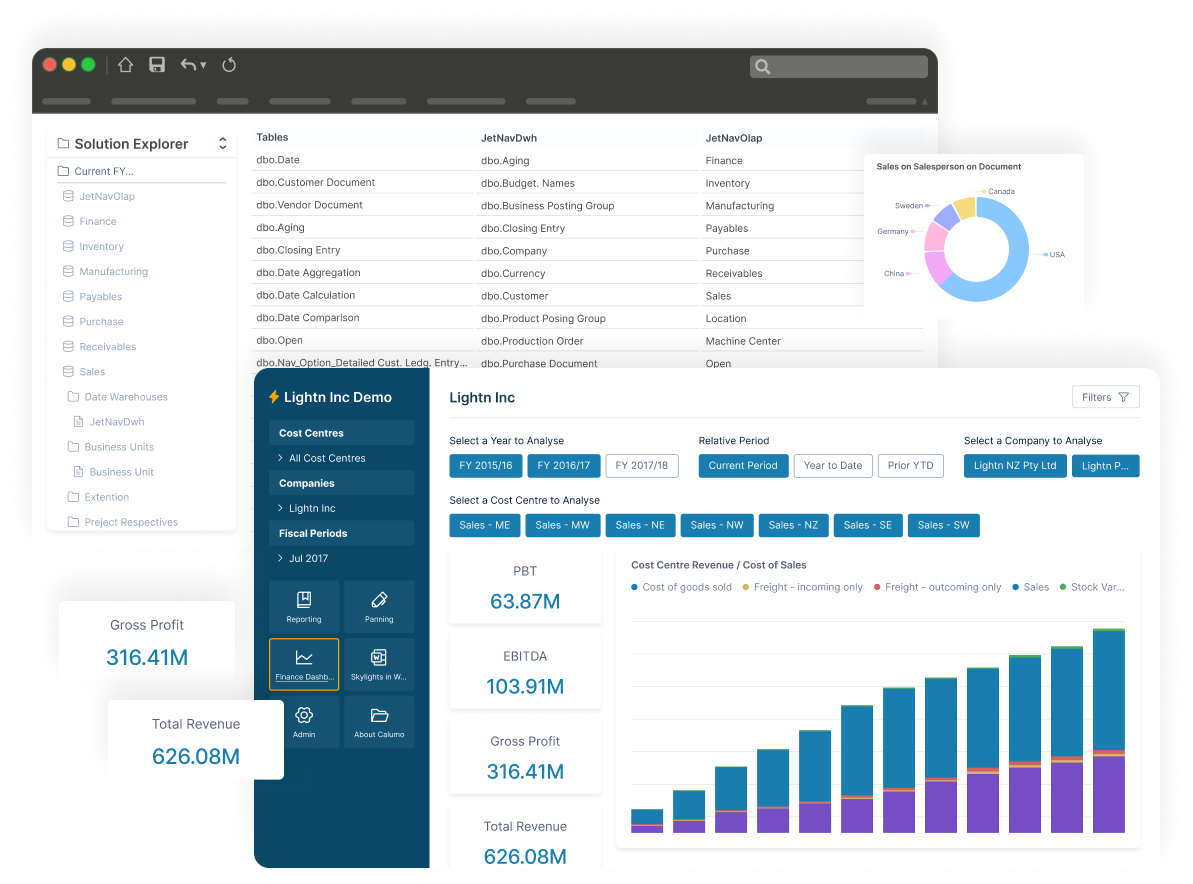Open the About Calumo folder tile
The width and height of the screenshot is (1193, 884).
(x=379, y=722)
